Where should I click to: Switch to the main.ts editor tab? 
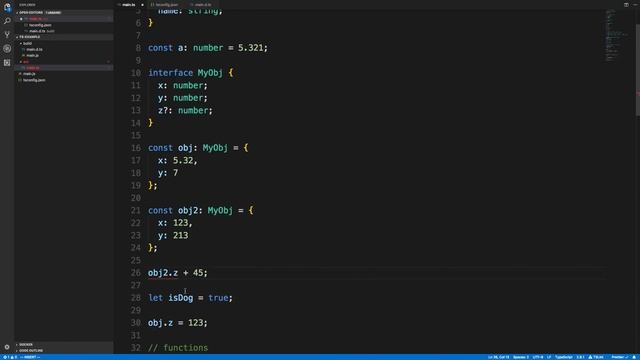pos(129,4)
